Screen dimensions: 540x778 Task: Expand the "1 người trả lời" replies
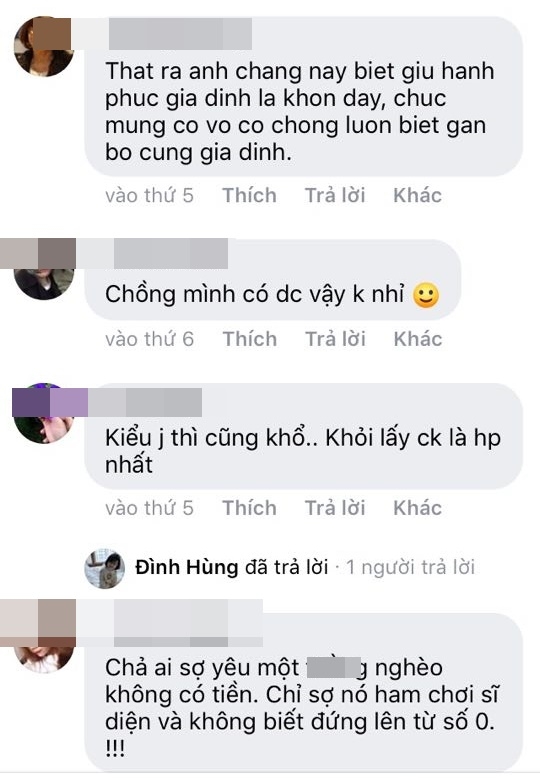(x=410, y=567)
